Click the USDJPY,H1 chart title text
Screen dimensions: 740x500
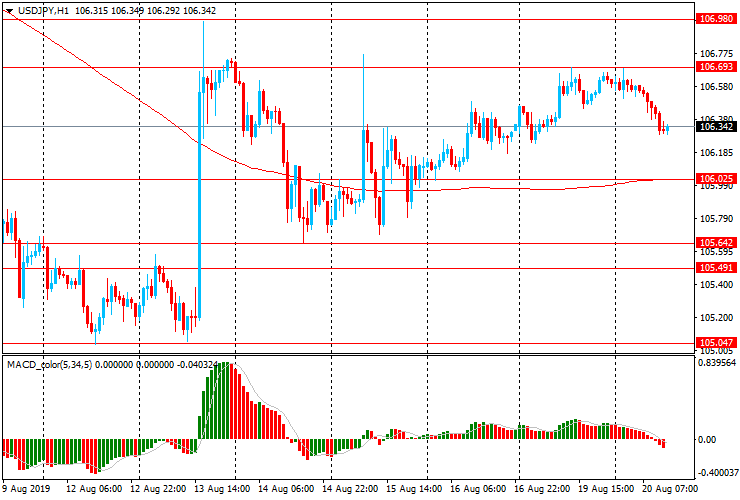[42, 8]
